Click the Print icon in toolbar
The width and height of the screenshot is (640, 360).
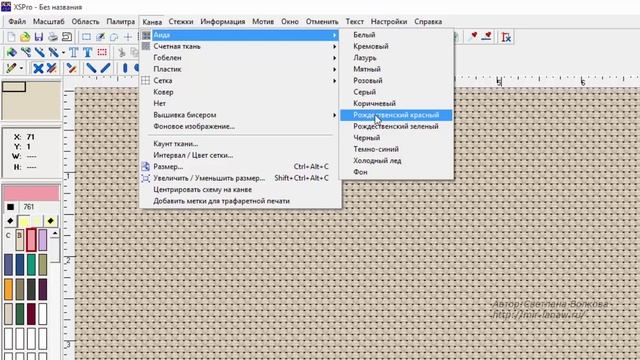(x=53, y=37)
